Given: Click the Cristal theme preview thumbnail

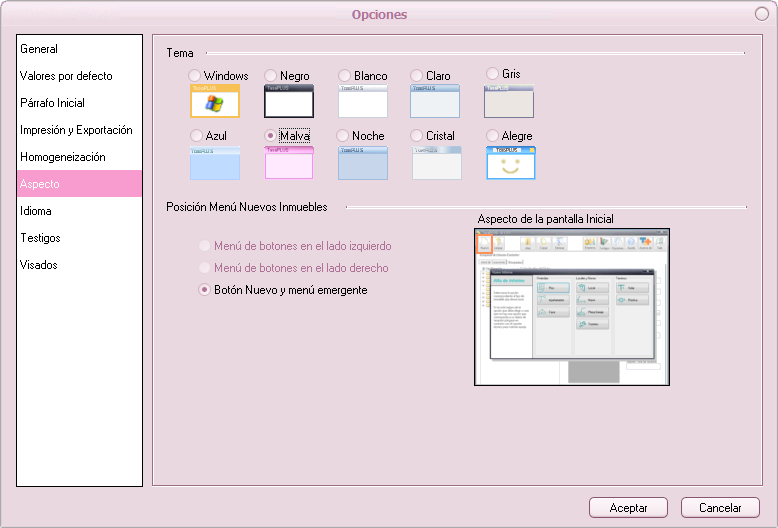Looking at the screenshot, I should (436, 162).
